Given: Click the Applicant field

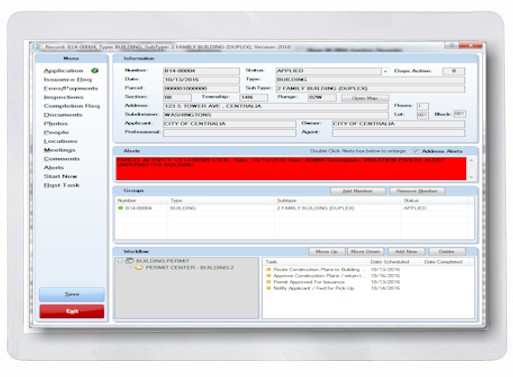Looking at the screenshot, I should [229, 124].
